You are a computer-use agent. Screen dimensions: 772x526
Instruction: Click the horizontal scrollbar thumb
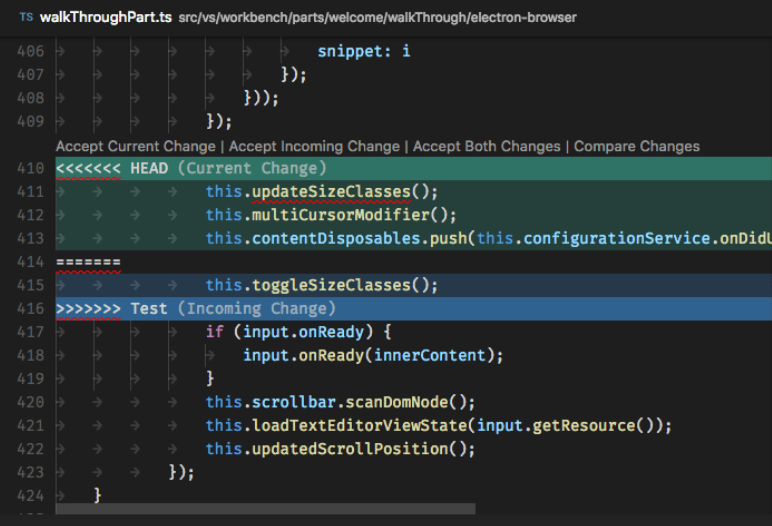(x=265, y=509)
